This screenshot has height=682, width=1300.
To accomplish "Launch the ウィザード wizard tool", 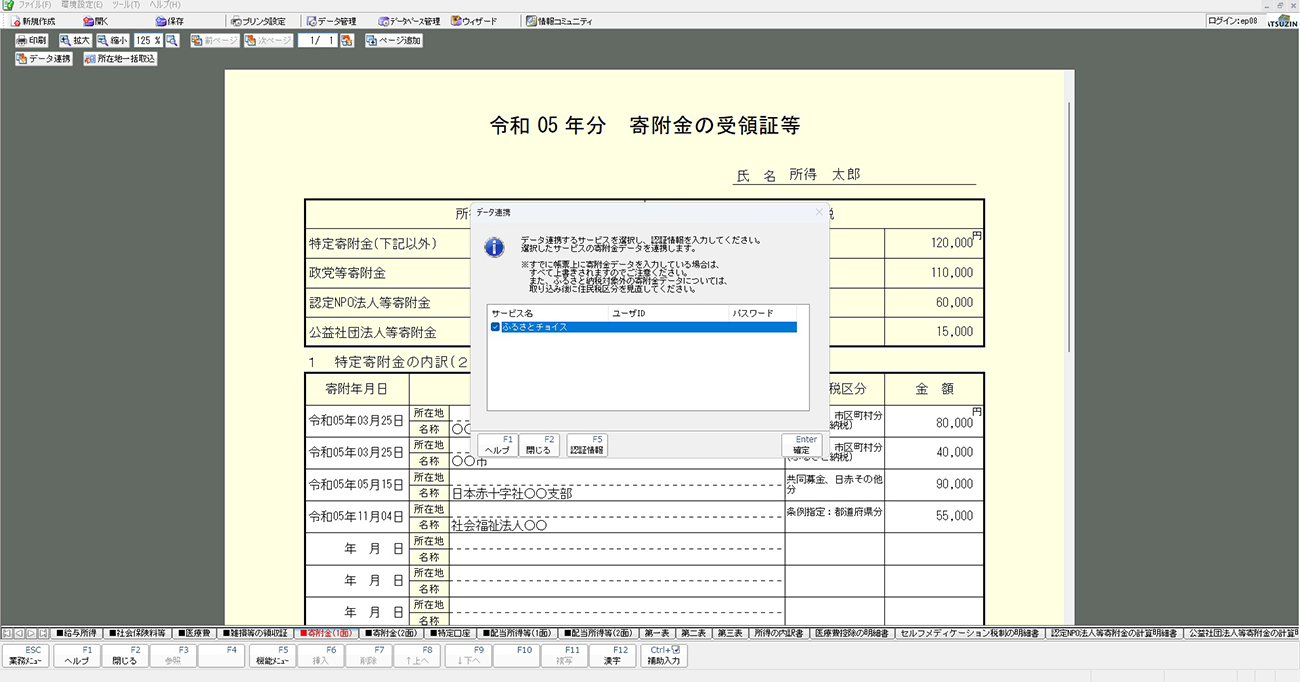I will (x=473, y=21).
